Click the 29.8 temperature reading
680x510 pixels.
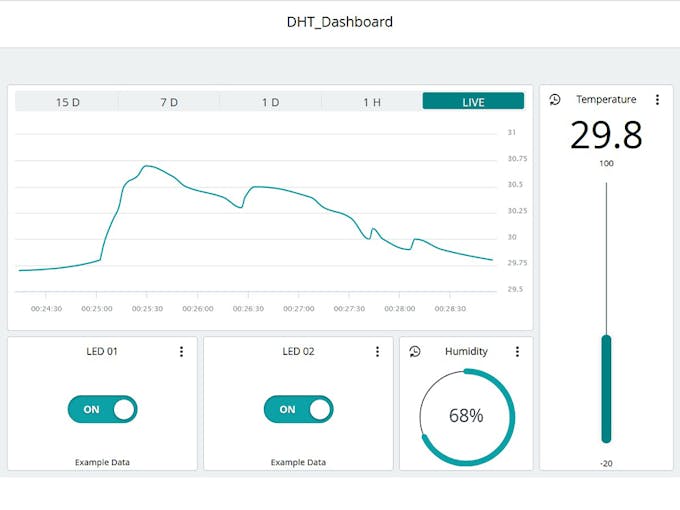(x=606, y=135)
